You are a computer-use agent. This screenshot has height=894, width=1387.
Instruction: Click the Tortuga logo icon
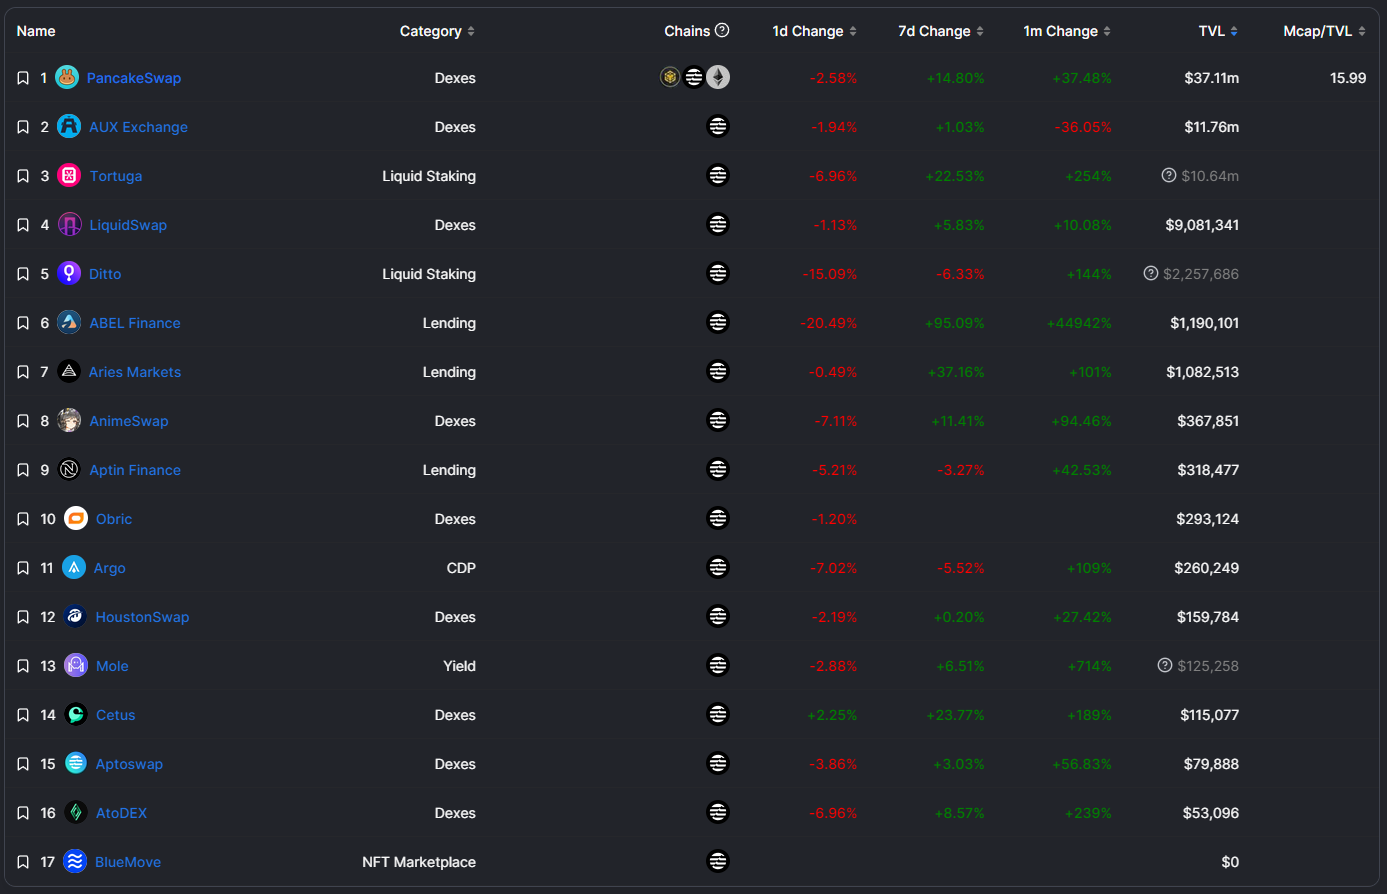click(69, 175)
